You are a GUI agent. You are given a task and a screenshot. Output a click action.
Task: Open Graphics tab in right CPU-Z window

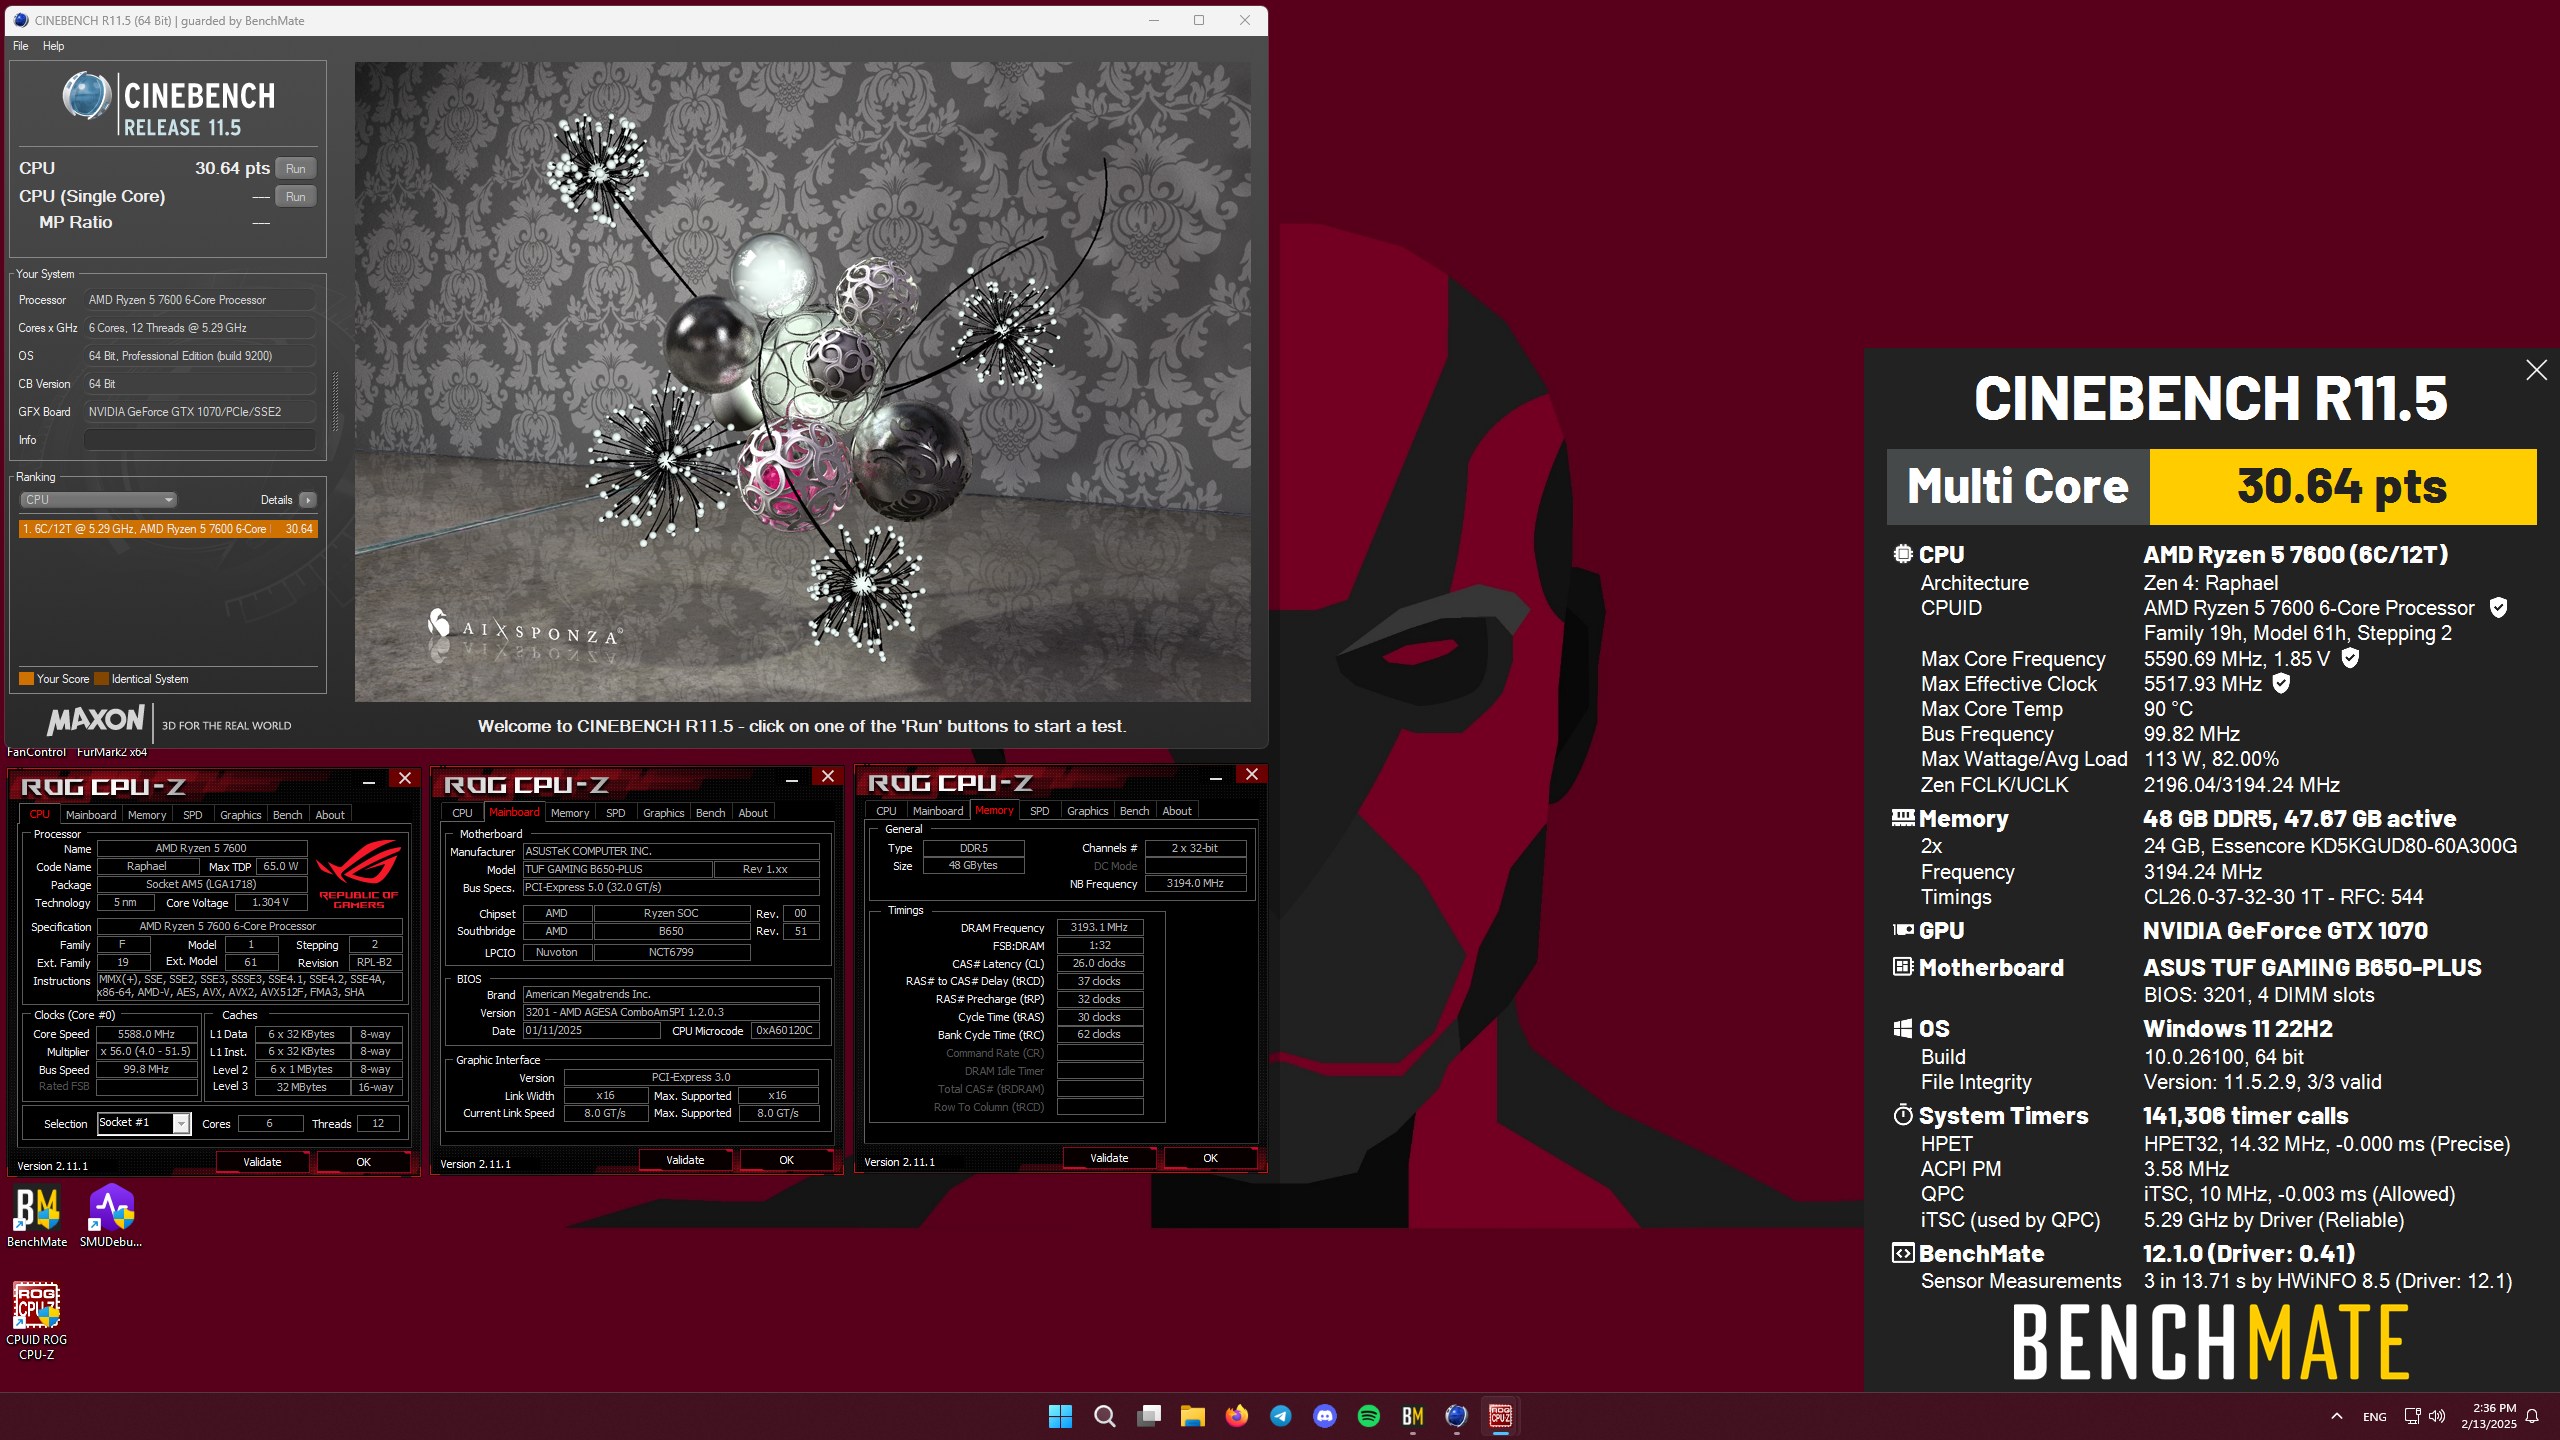[1087, 811]
